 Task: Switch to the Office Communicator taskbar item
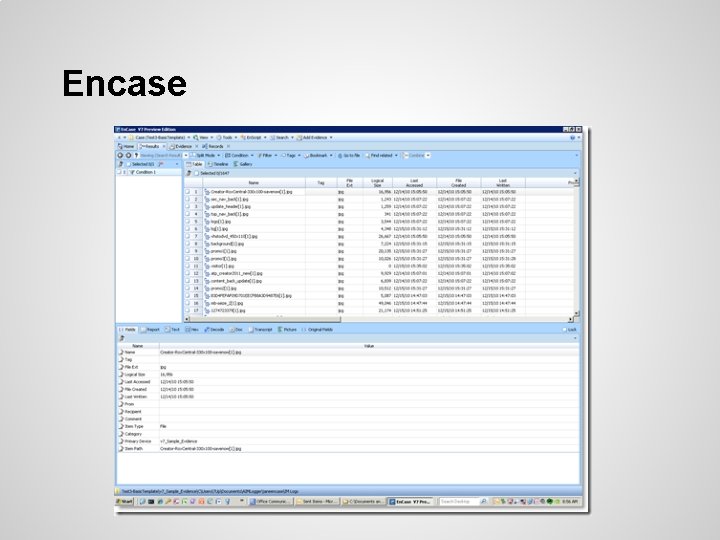click(270, 502)
